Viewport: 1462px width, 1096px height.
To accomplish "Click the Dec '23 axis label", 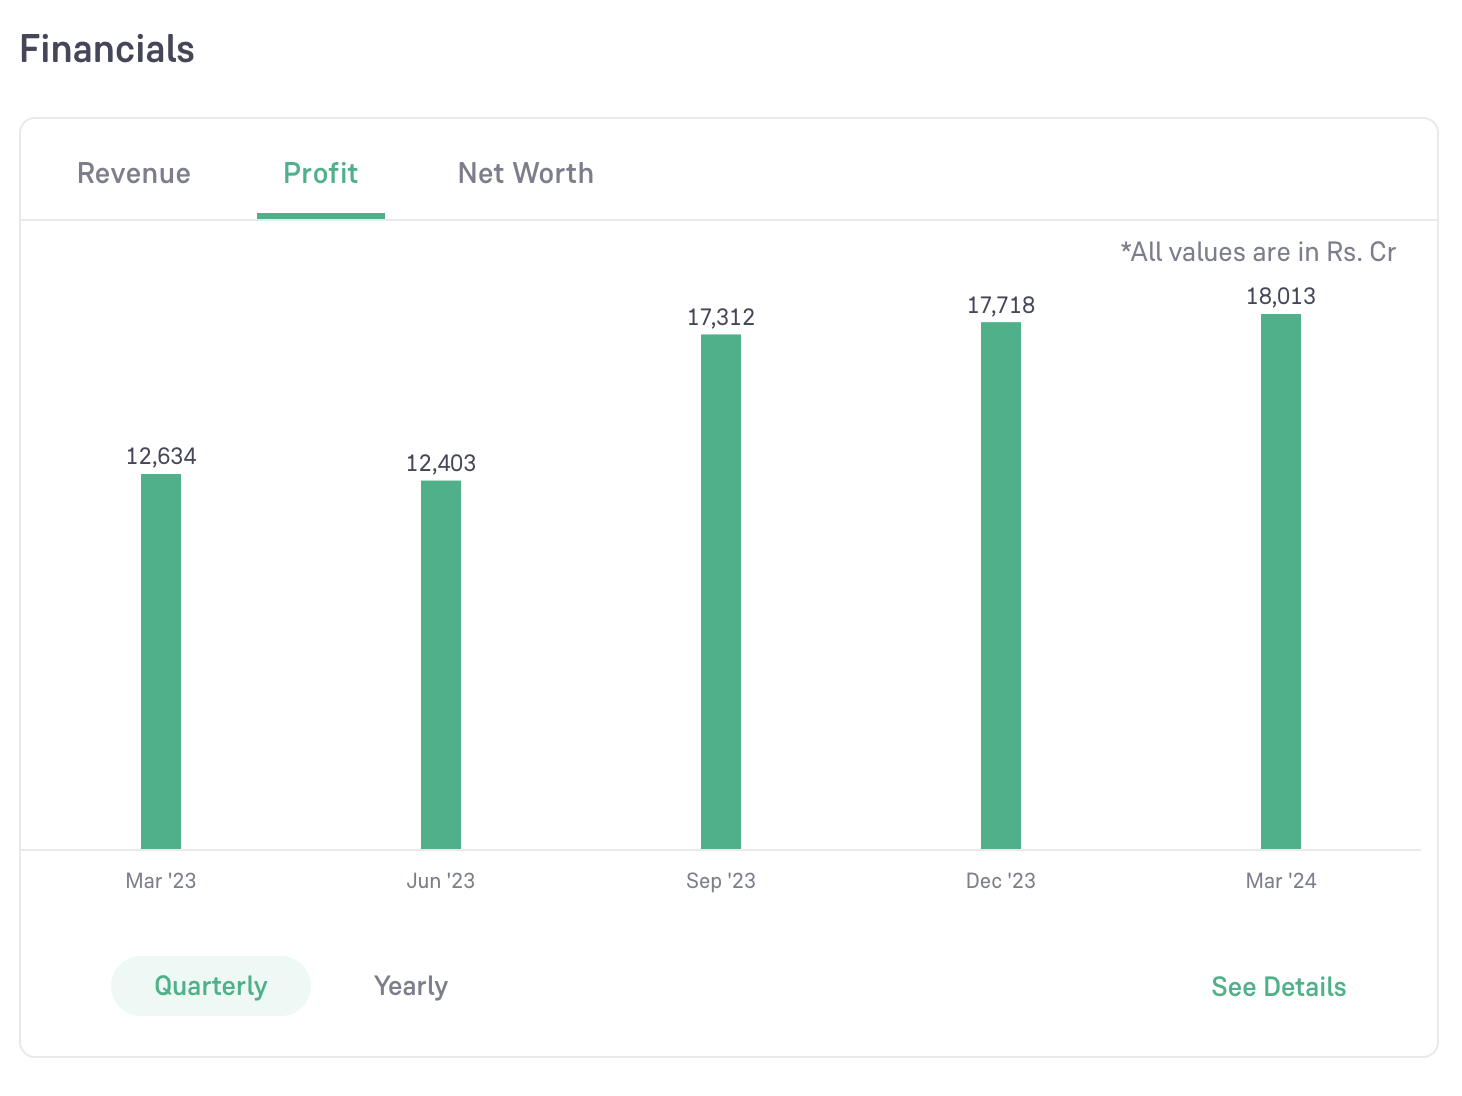I will (x=1001, y=881).
